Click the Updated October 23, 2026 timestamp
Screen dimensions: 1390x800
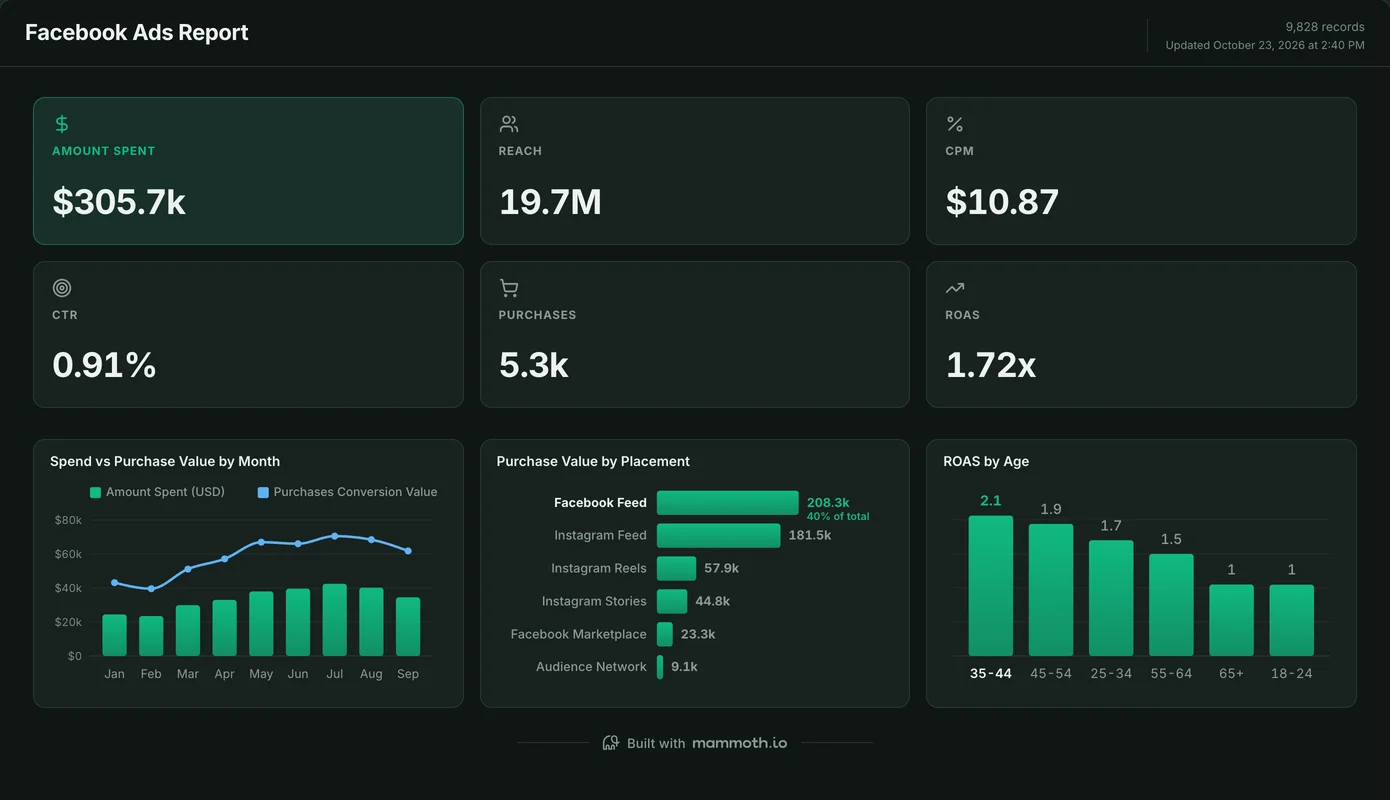click(1265, 45)
